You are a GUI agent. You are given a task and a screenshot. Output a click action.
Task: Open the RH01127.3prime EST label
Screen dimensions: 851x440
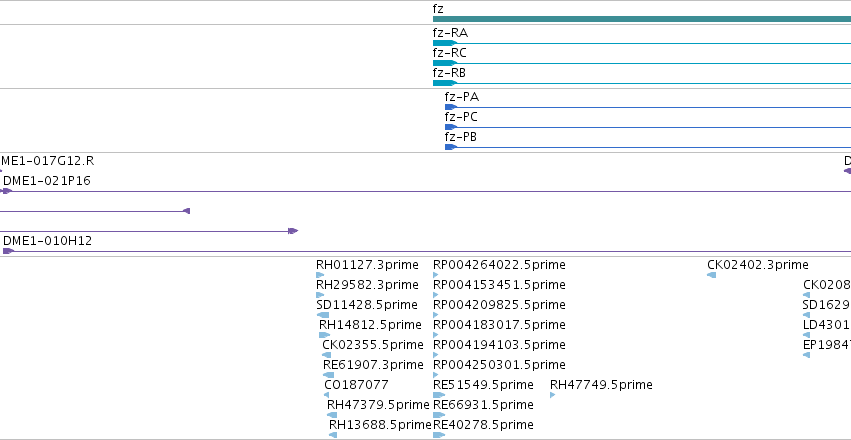[x=367, y=265]
